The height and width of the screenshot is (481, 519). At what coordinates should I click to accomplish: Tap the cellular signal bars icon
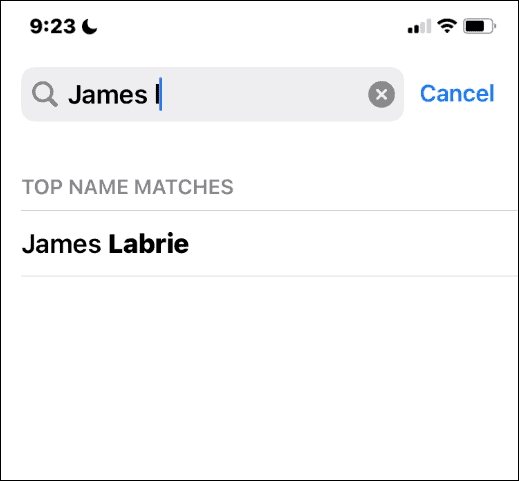[x=419, y=26]
